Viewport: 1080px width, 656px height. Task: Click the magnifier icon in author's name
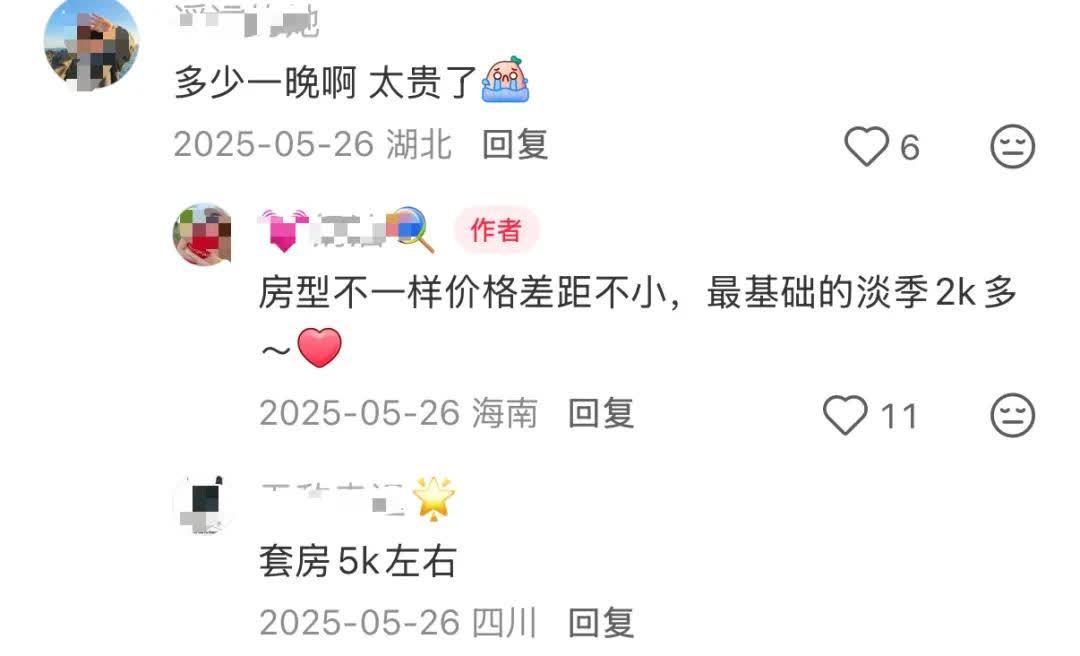[x=411, y=229]
